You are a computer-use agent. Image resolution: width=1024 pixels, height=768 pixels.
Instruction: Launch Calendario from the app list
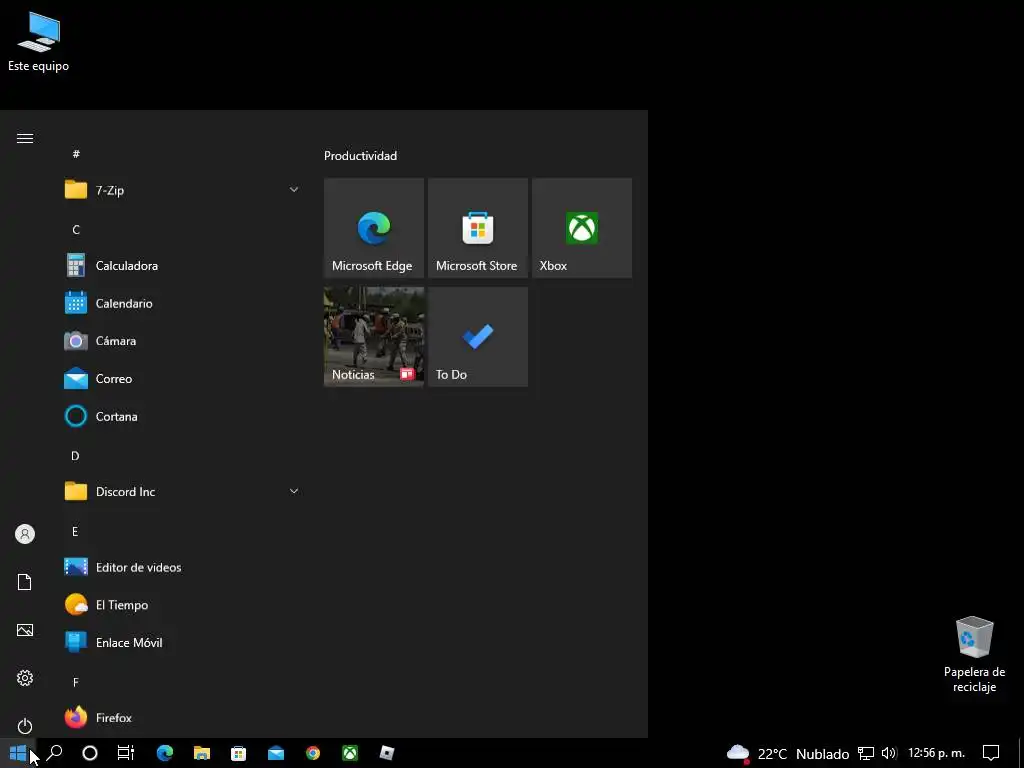(x=183, y=304)
